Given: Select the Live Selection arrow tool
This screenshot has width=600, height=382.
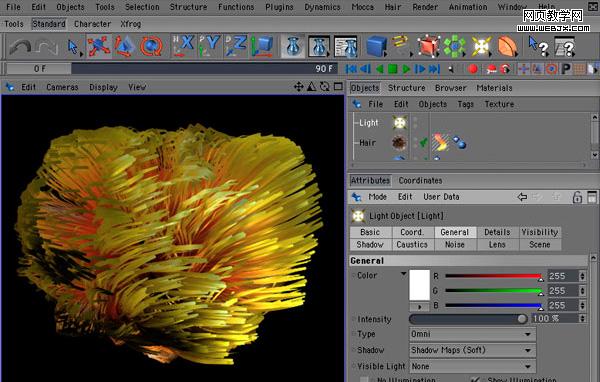Looking at the screenshot, I should coord(73,47).
